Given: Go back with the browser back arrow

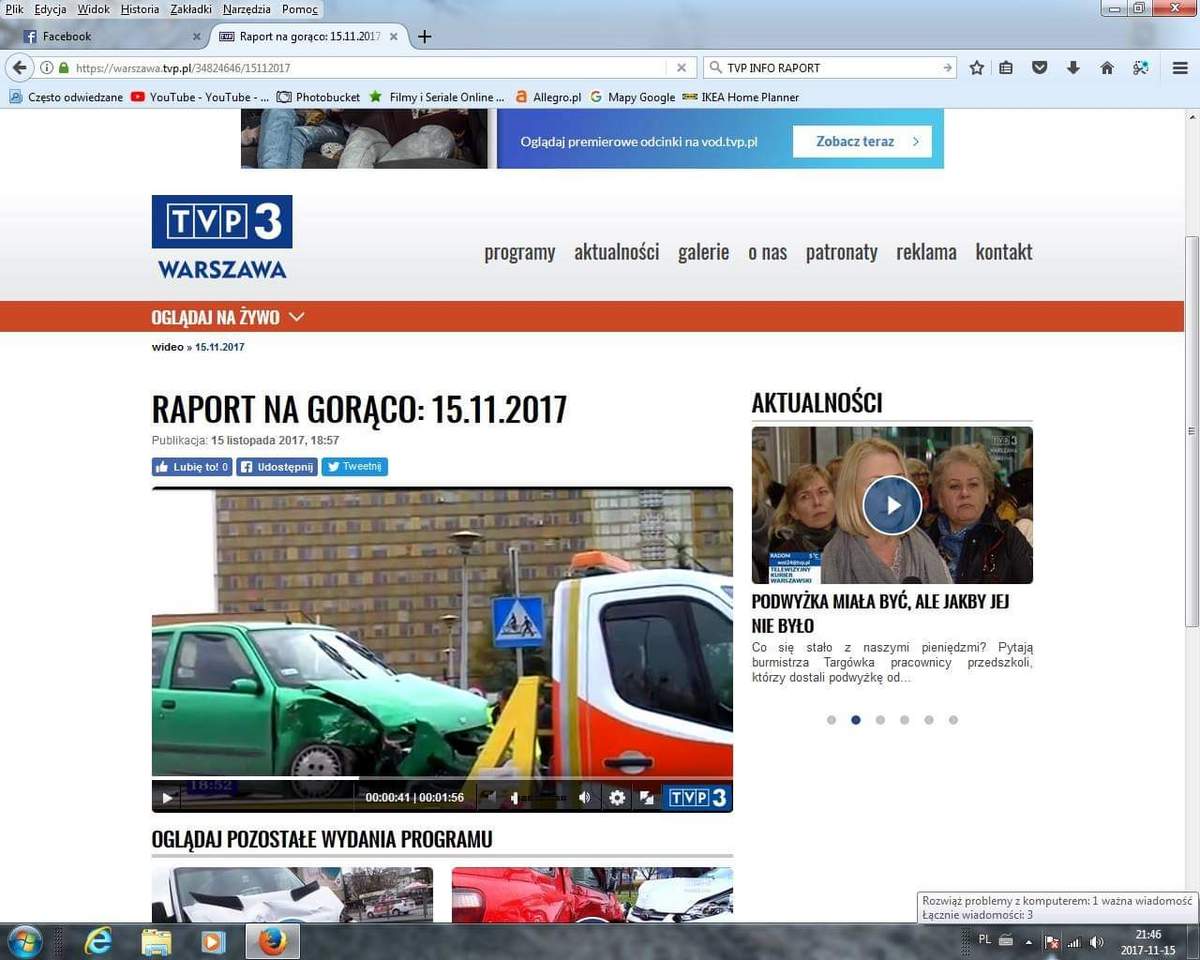Looking at the screenshot, I should (18, 68).
